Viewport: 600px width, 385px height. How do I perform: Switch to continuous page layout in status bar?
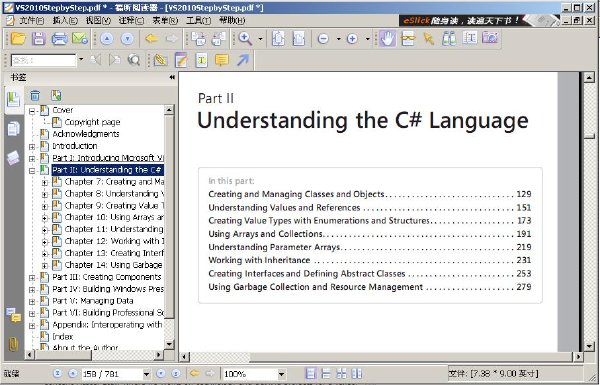326,374
